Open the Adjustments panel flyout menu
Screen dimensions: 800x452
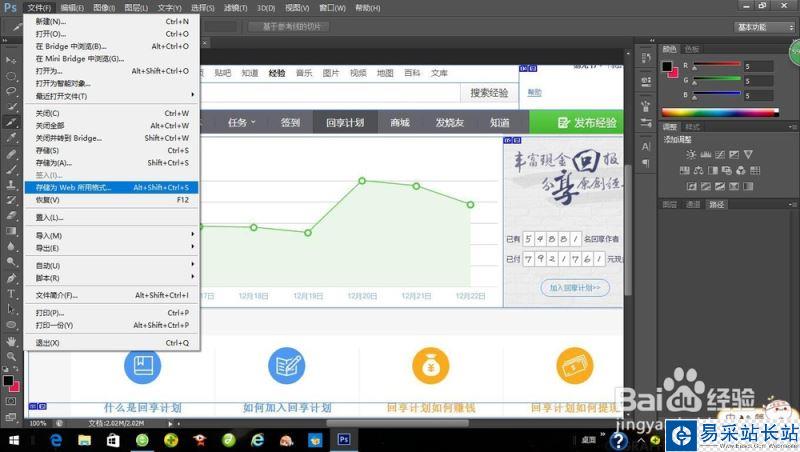(x=792, y=127)
